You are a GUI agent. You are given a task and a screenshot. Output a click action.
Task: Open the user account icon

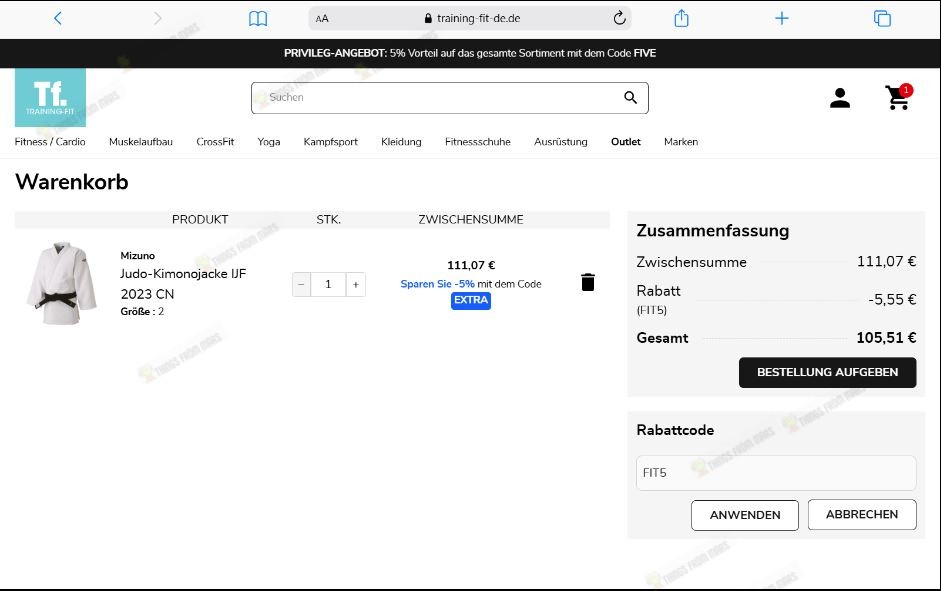[840, 98]
